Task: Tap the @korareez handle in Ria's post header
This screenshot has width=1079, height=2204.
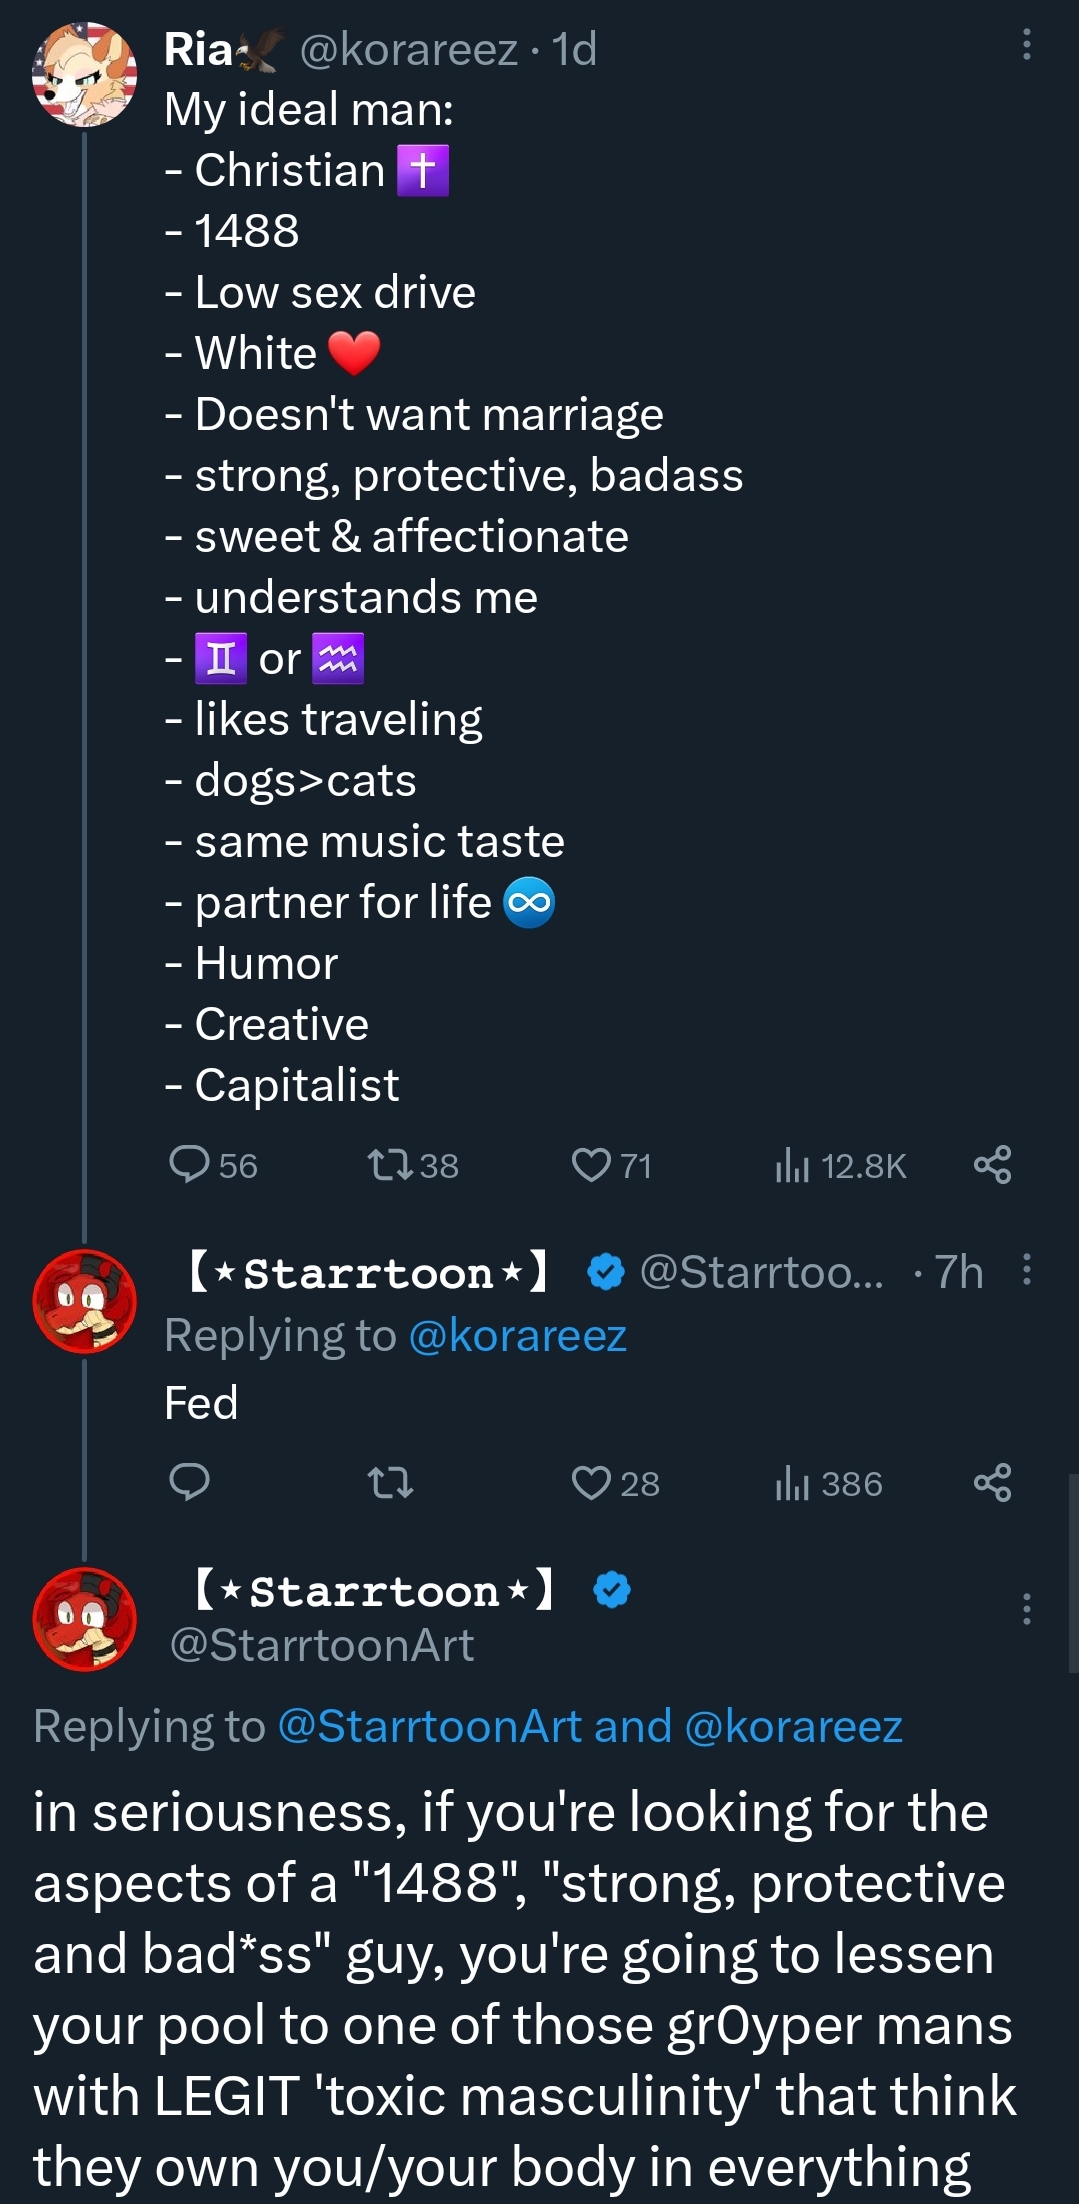Action: click(x=408, y=49)
